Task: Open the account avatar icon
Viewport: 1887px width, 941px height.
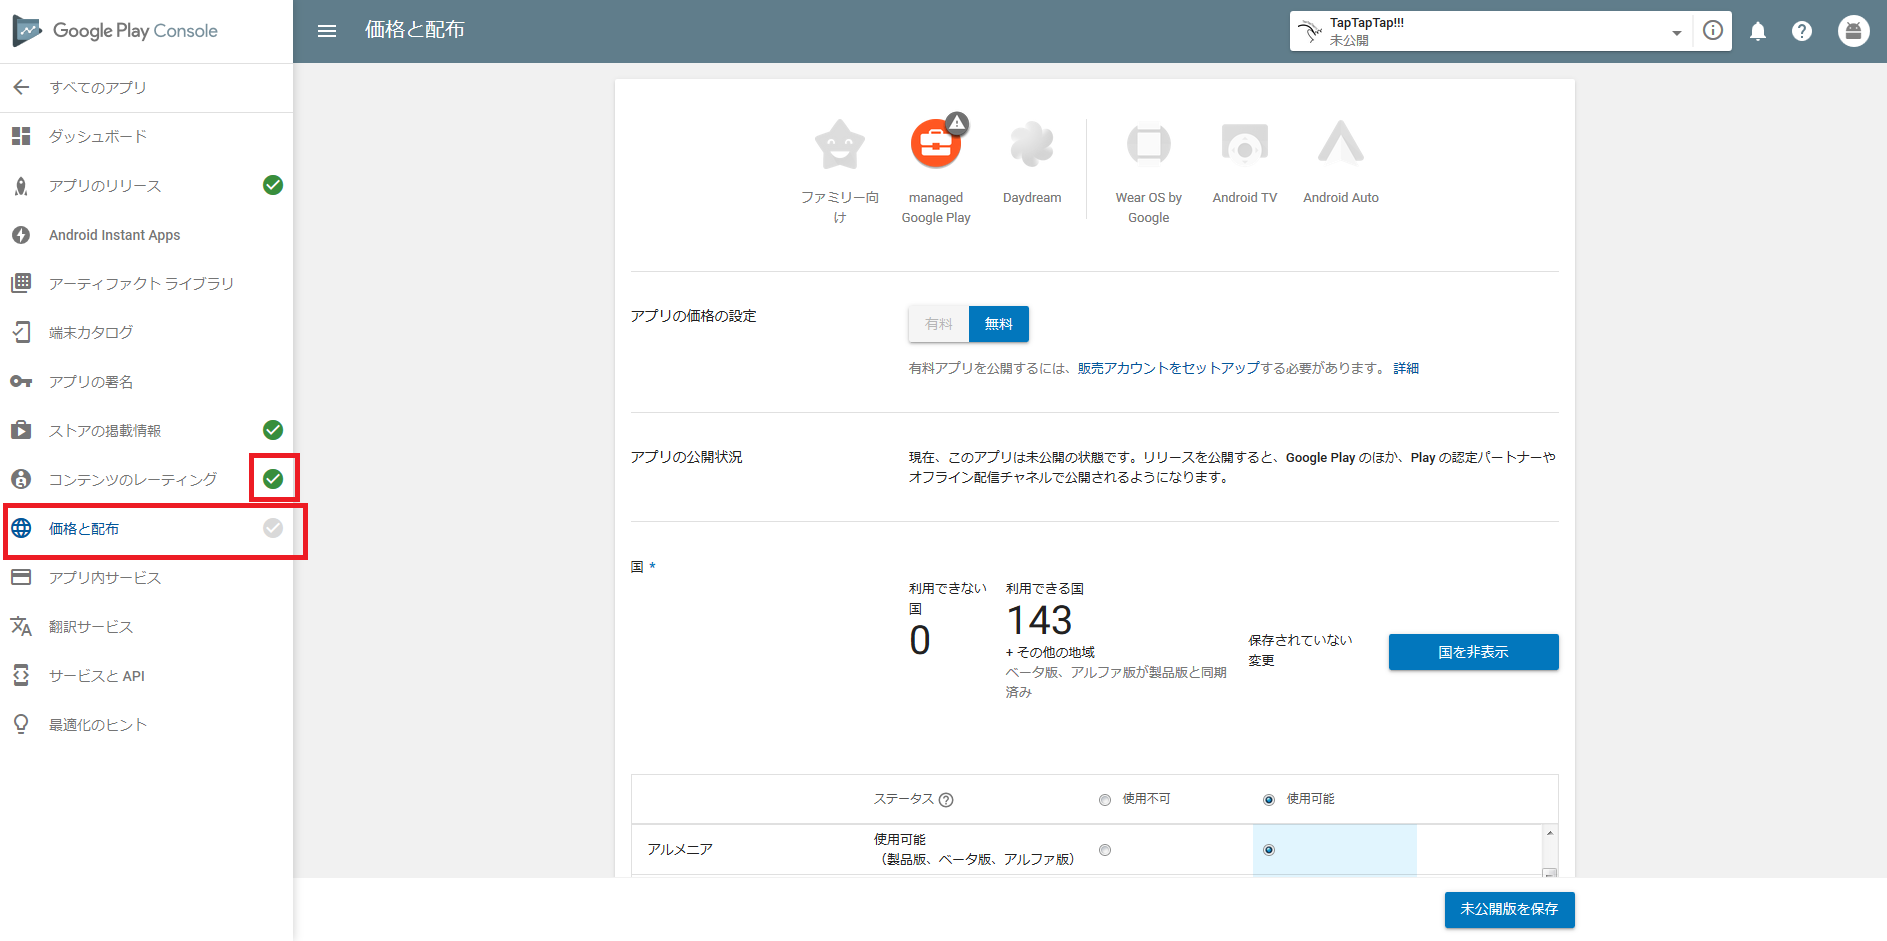Action: (1853, 31)
